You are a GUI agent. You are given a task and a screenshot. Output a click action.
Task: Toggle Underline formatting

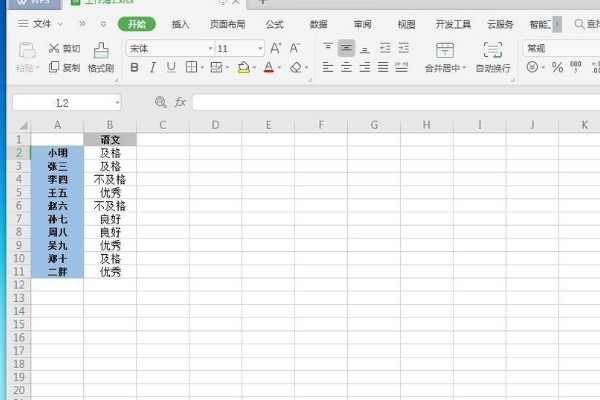pyautogui.click(x=171, y=67)
